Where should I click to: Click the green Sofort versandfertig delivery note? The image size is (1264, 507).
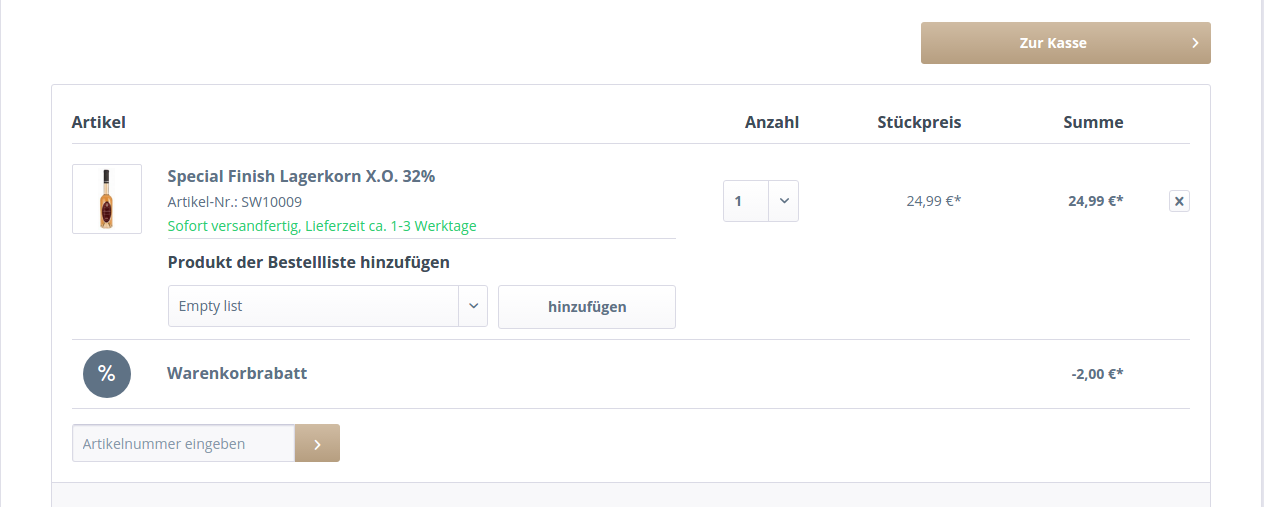322,226
